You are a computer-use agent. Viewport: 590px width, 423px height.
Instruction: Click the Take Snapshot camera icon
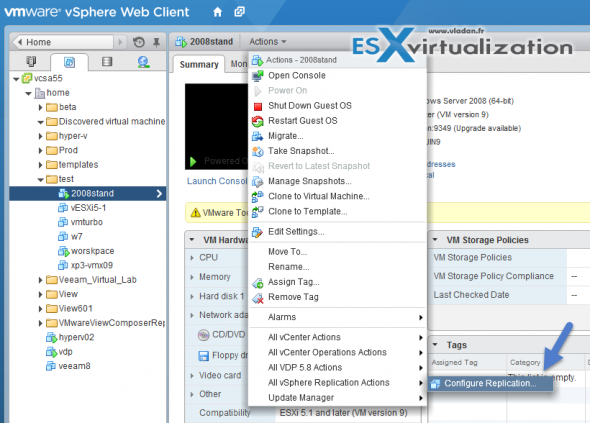click(258, 151)
